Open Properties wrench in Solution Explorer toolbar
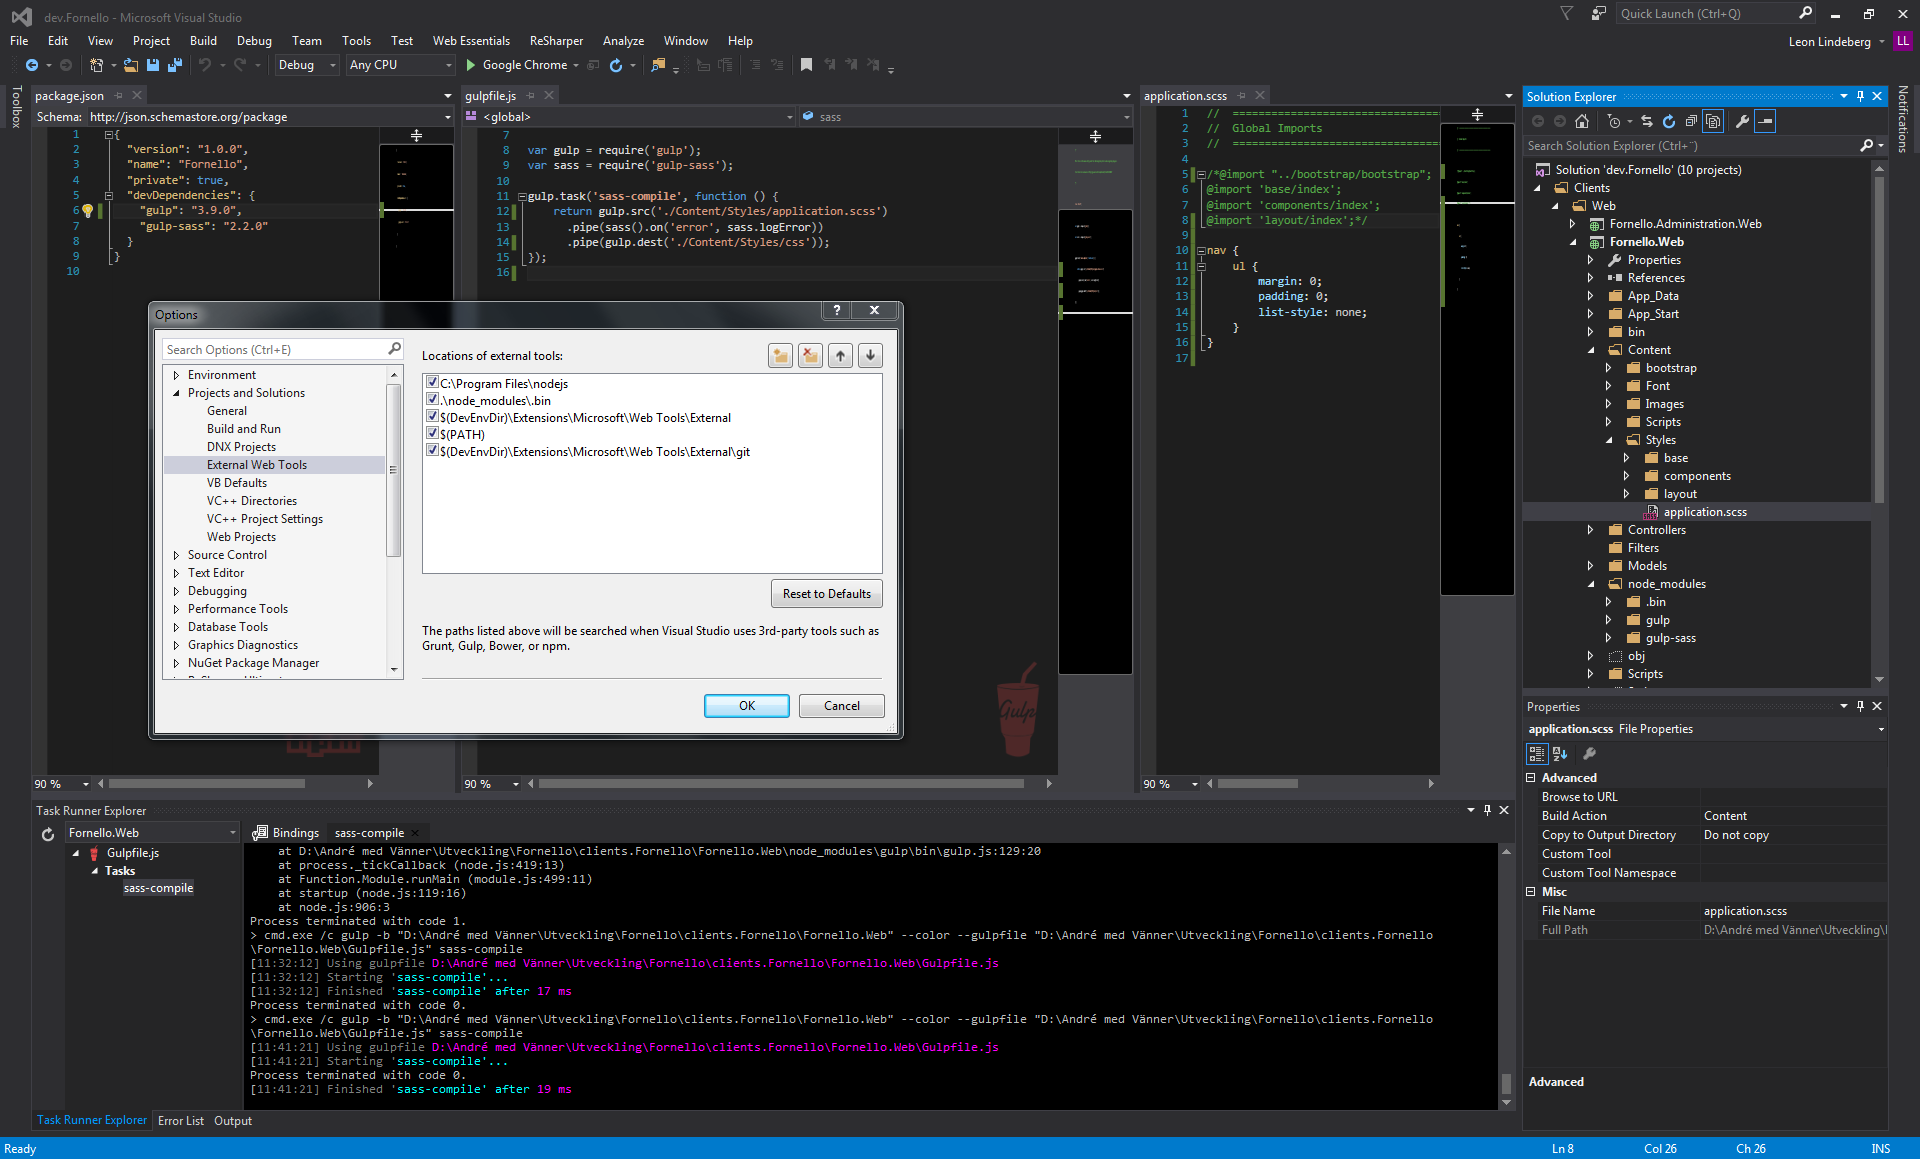1920x1159 pixels. 1742,121
